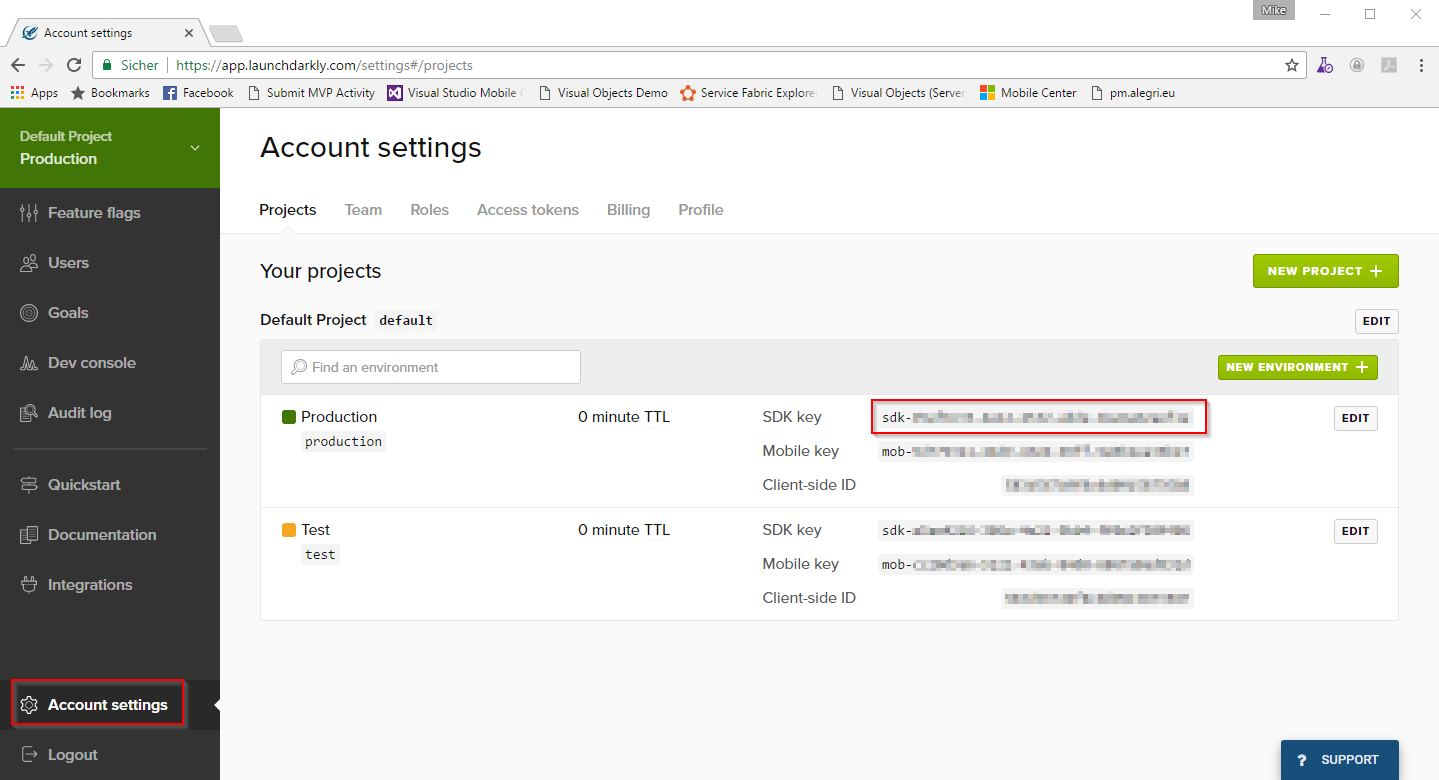Click the PDF extension icon in toolbar
1439x780 pixels.
coord(1389,65)
